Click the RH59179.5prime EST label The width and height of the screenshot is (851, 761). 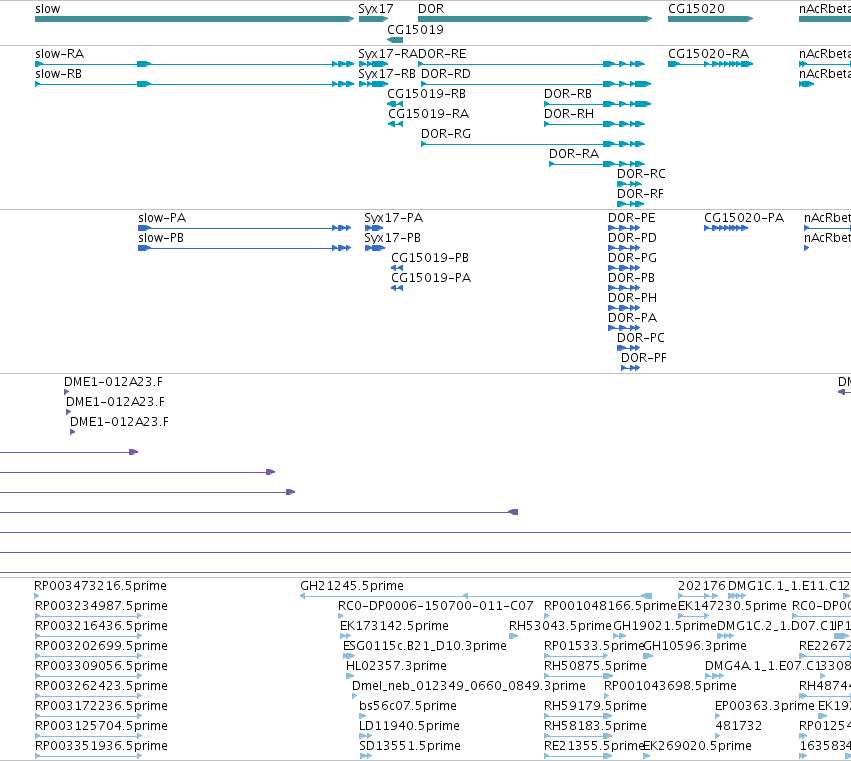point(595,707)
